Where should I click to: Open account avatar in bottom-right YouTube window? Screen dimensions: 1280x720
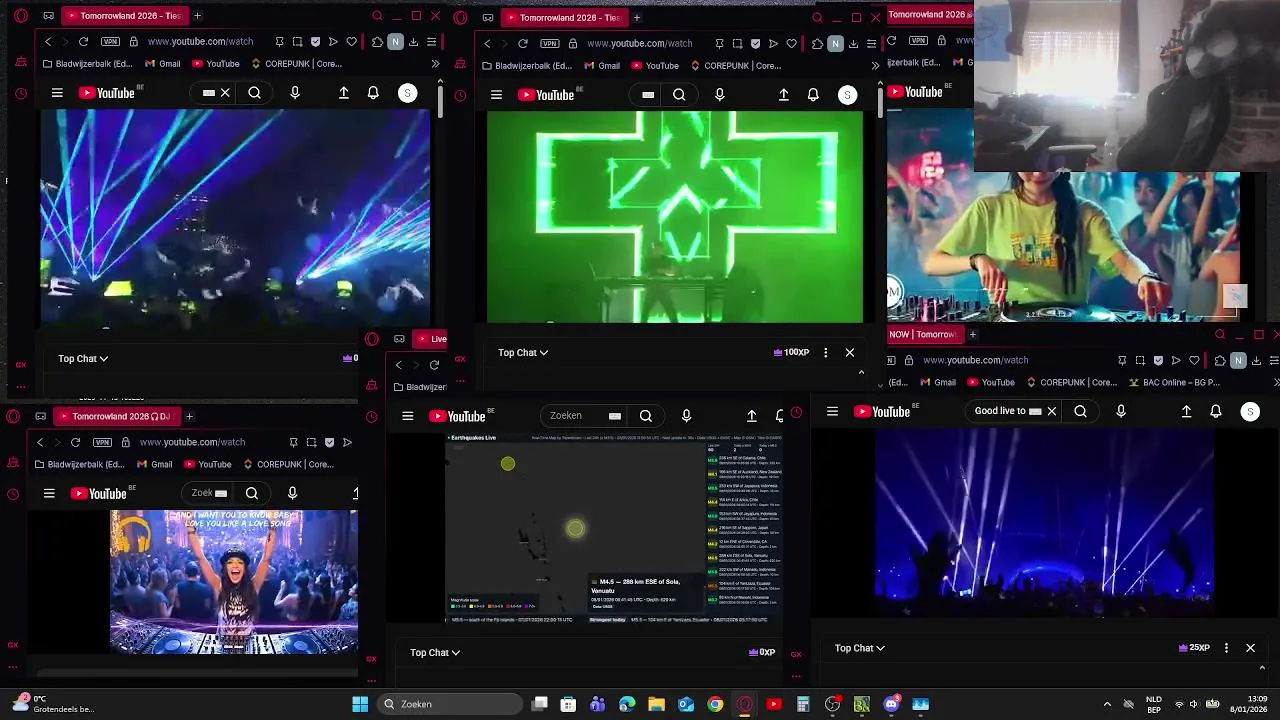(x=1249, y=411)
